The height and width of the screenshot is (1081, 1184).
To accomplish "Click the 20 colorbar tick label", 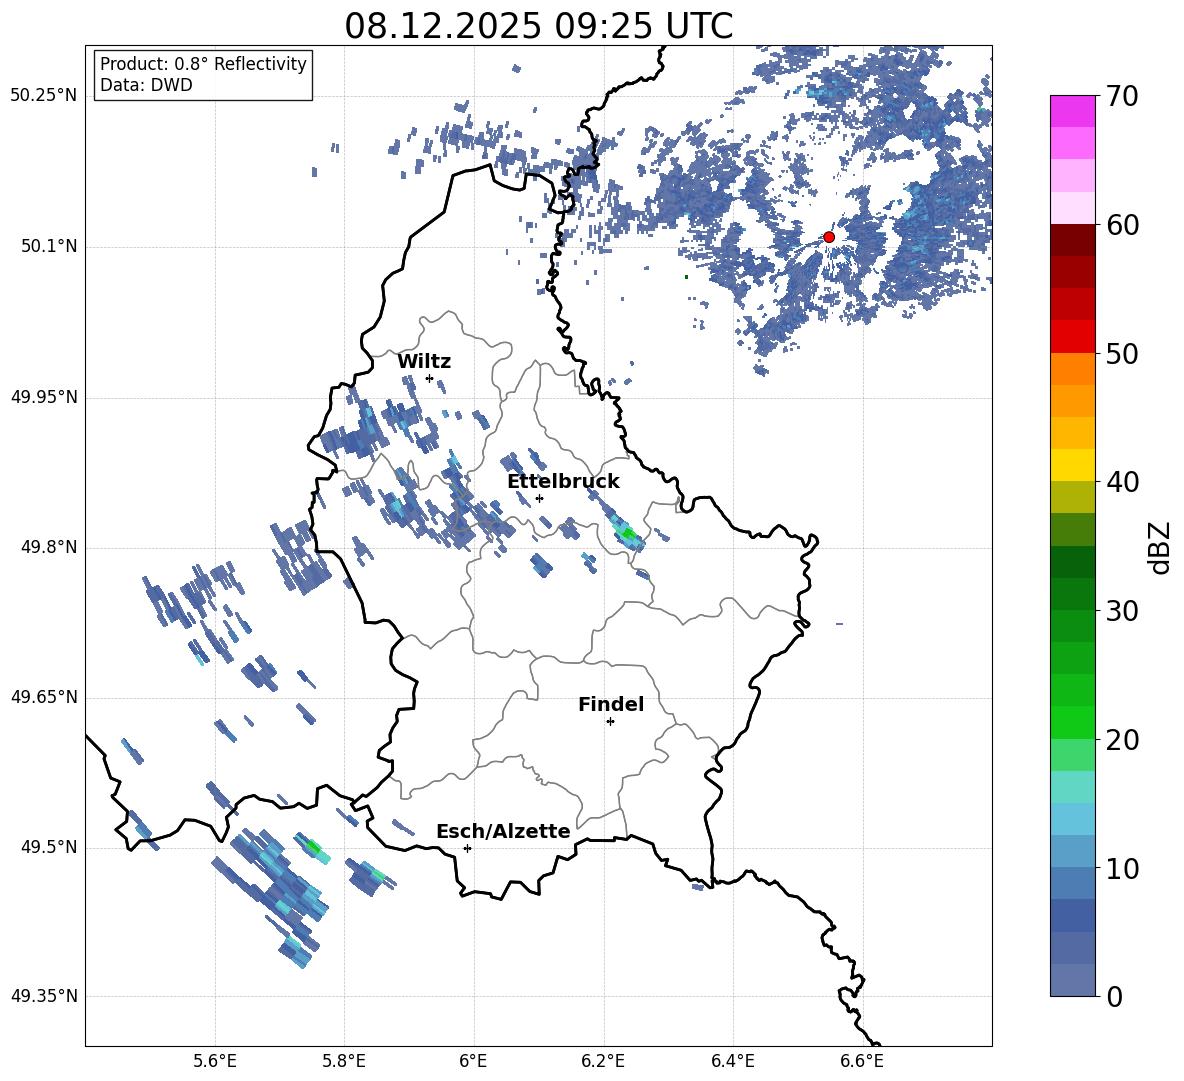I will click(x=1122, y=740).
